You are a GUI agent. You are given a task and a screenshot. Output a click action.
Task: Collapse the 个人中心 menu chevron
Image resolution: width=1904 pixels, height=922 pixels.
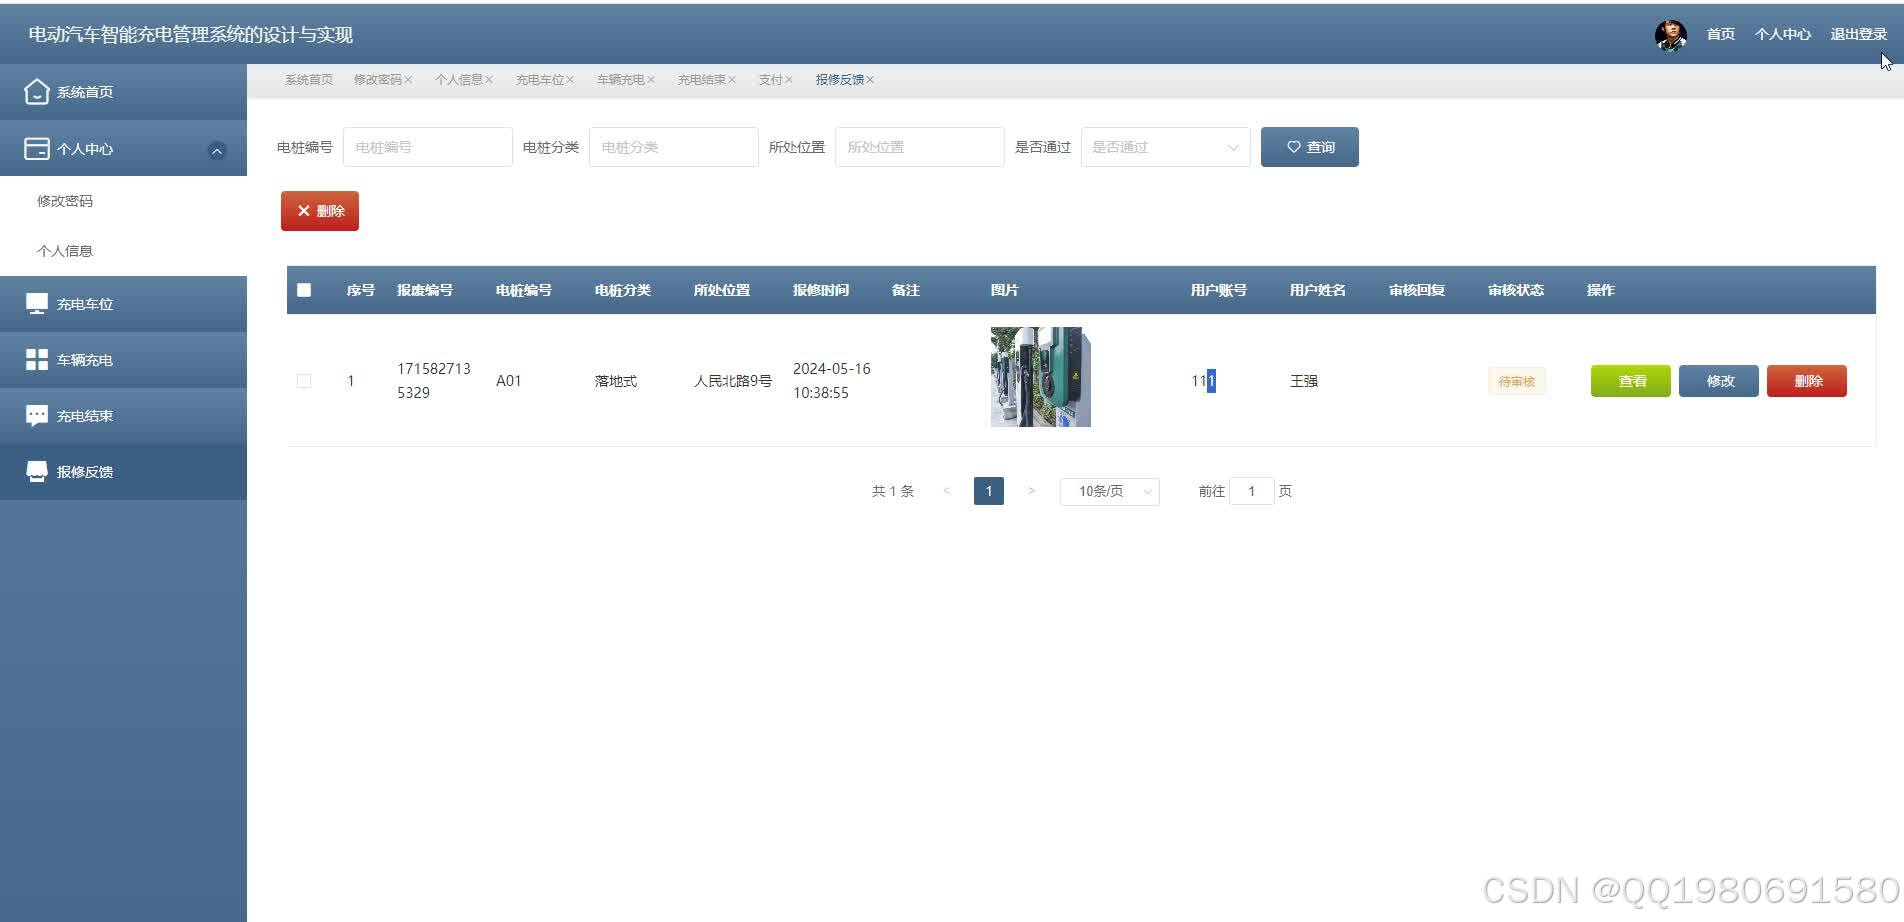click(216, 151)
